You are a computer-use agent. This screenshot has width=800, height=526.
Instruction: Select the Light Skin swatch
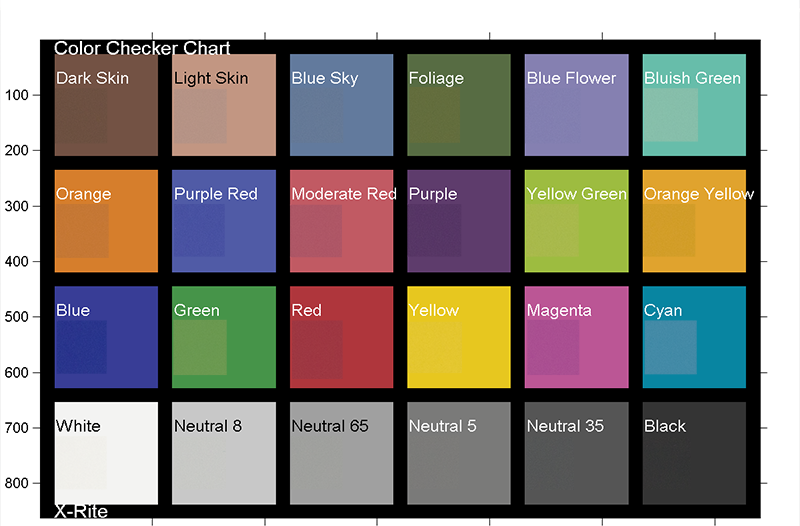point(224,105)
